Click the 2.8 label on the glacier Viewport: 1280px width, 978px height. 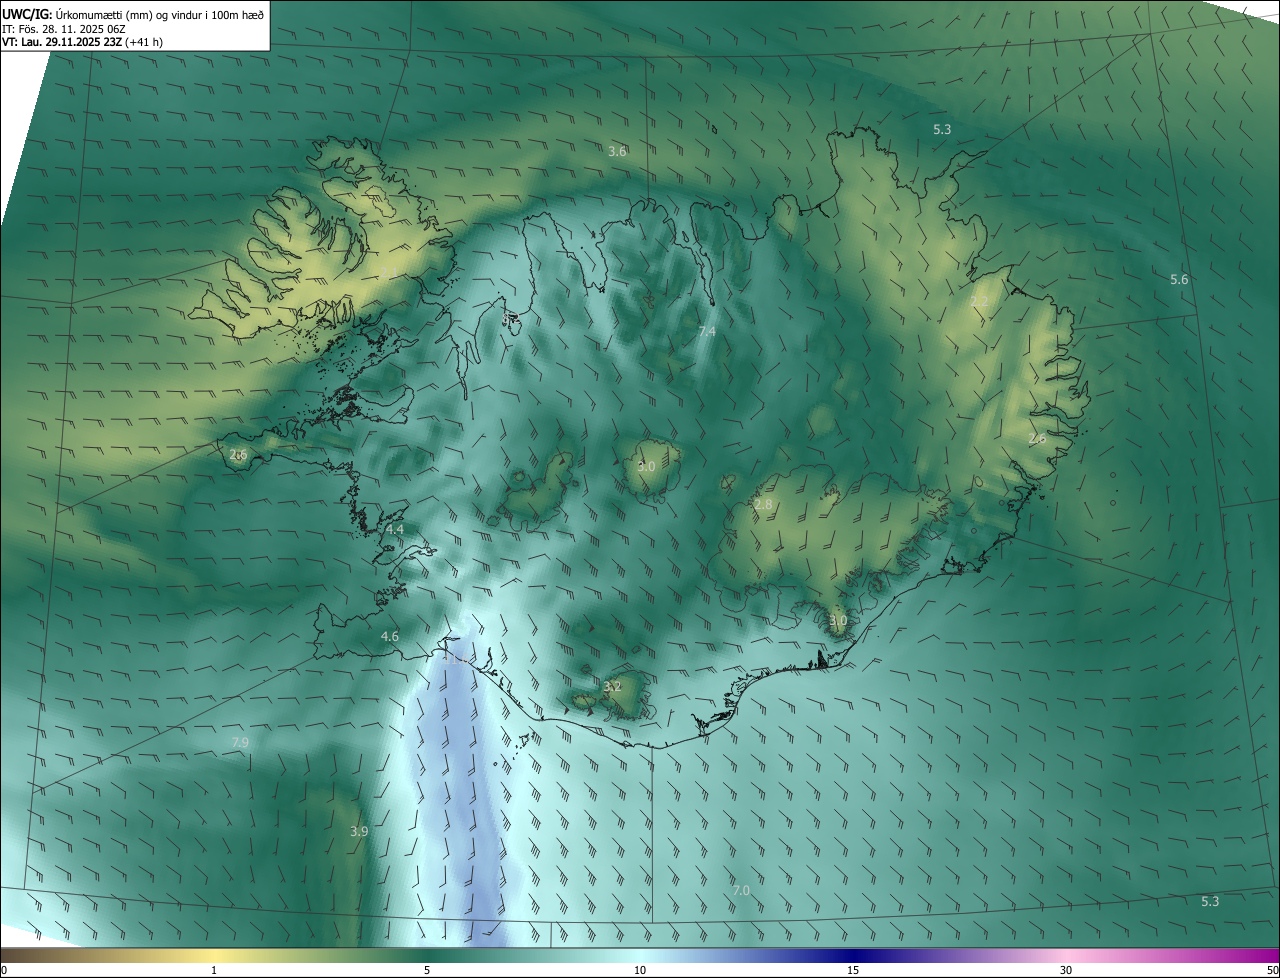763,505
